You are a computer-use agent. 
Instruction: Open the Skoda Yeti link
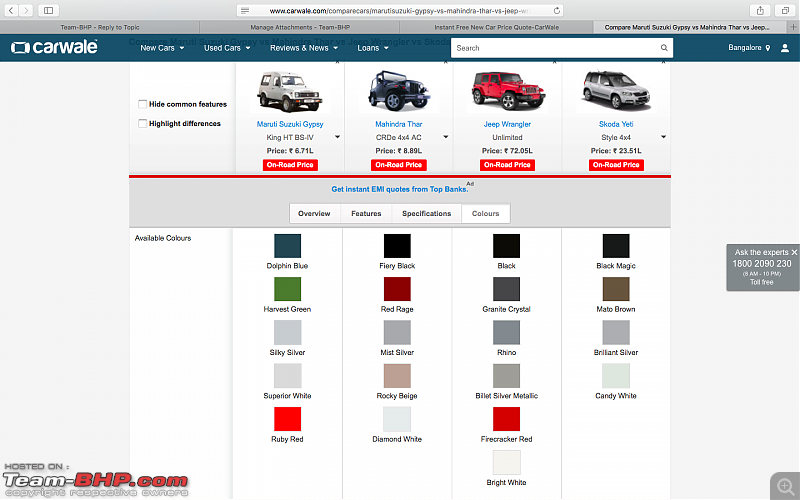click(x=616, y=124)
